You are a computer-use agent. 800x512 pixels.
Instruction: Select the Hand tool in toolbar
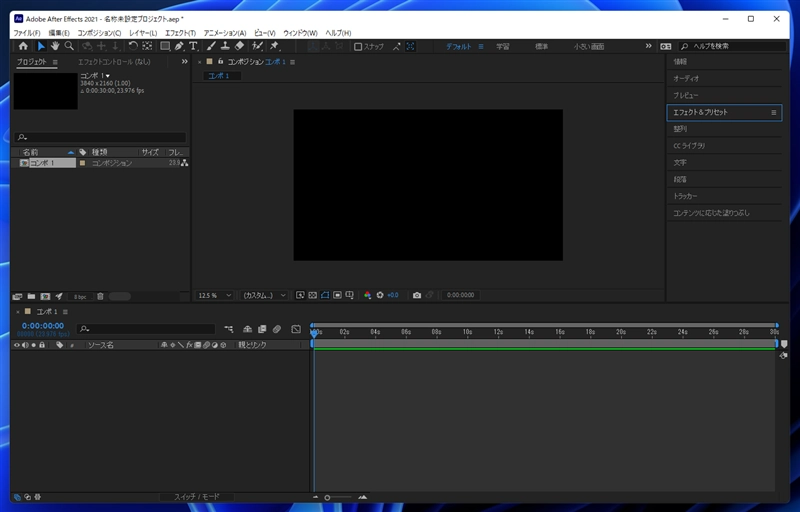pos(55,46)
